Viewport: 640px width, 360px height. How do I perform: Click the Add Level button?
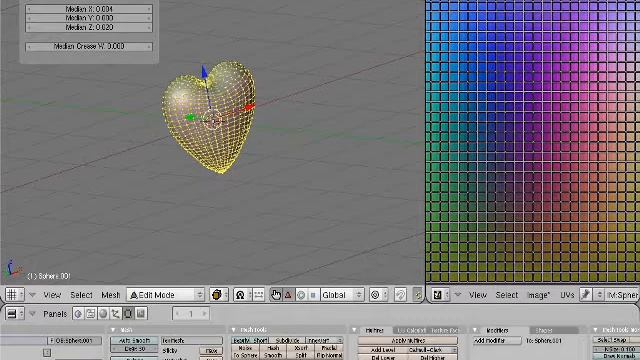pyautogui.click(x=382, y=350)
